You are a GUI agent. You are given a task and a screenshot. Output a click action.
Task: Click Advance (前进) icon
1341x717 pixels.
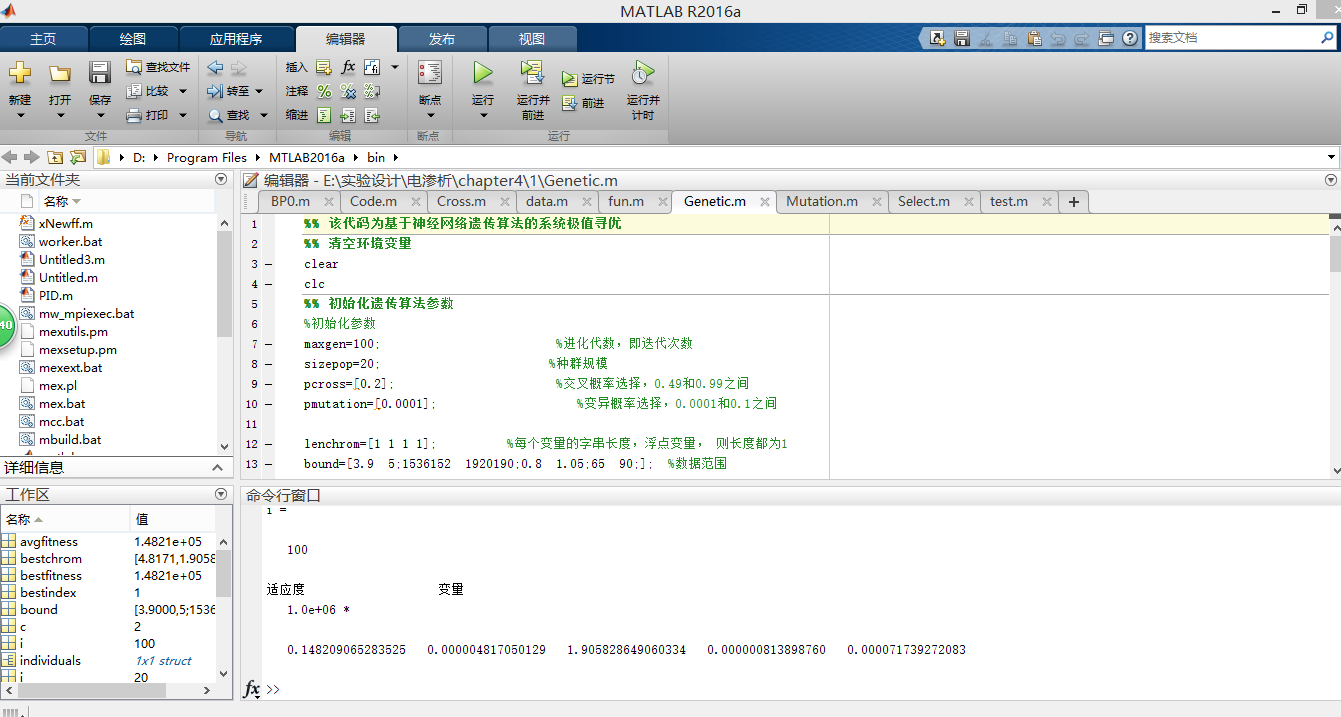coord(570,103)
